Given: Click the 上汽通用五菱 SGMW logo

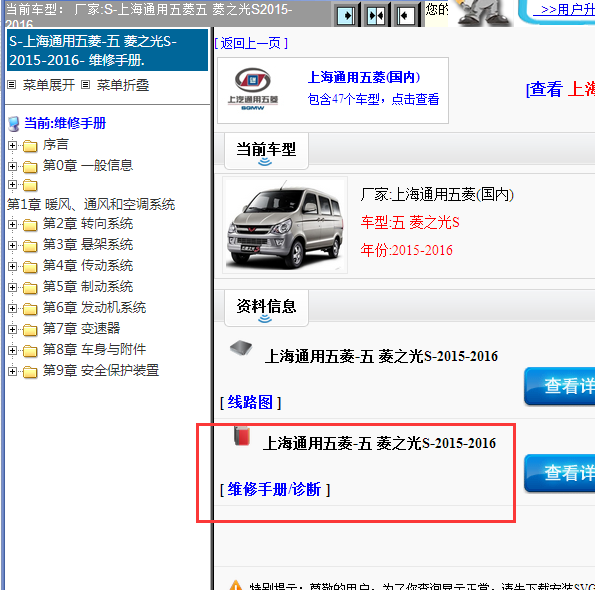Looking at the screenshot, I should point(253,89).
